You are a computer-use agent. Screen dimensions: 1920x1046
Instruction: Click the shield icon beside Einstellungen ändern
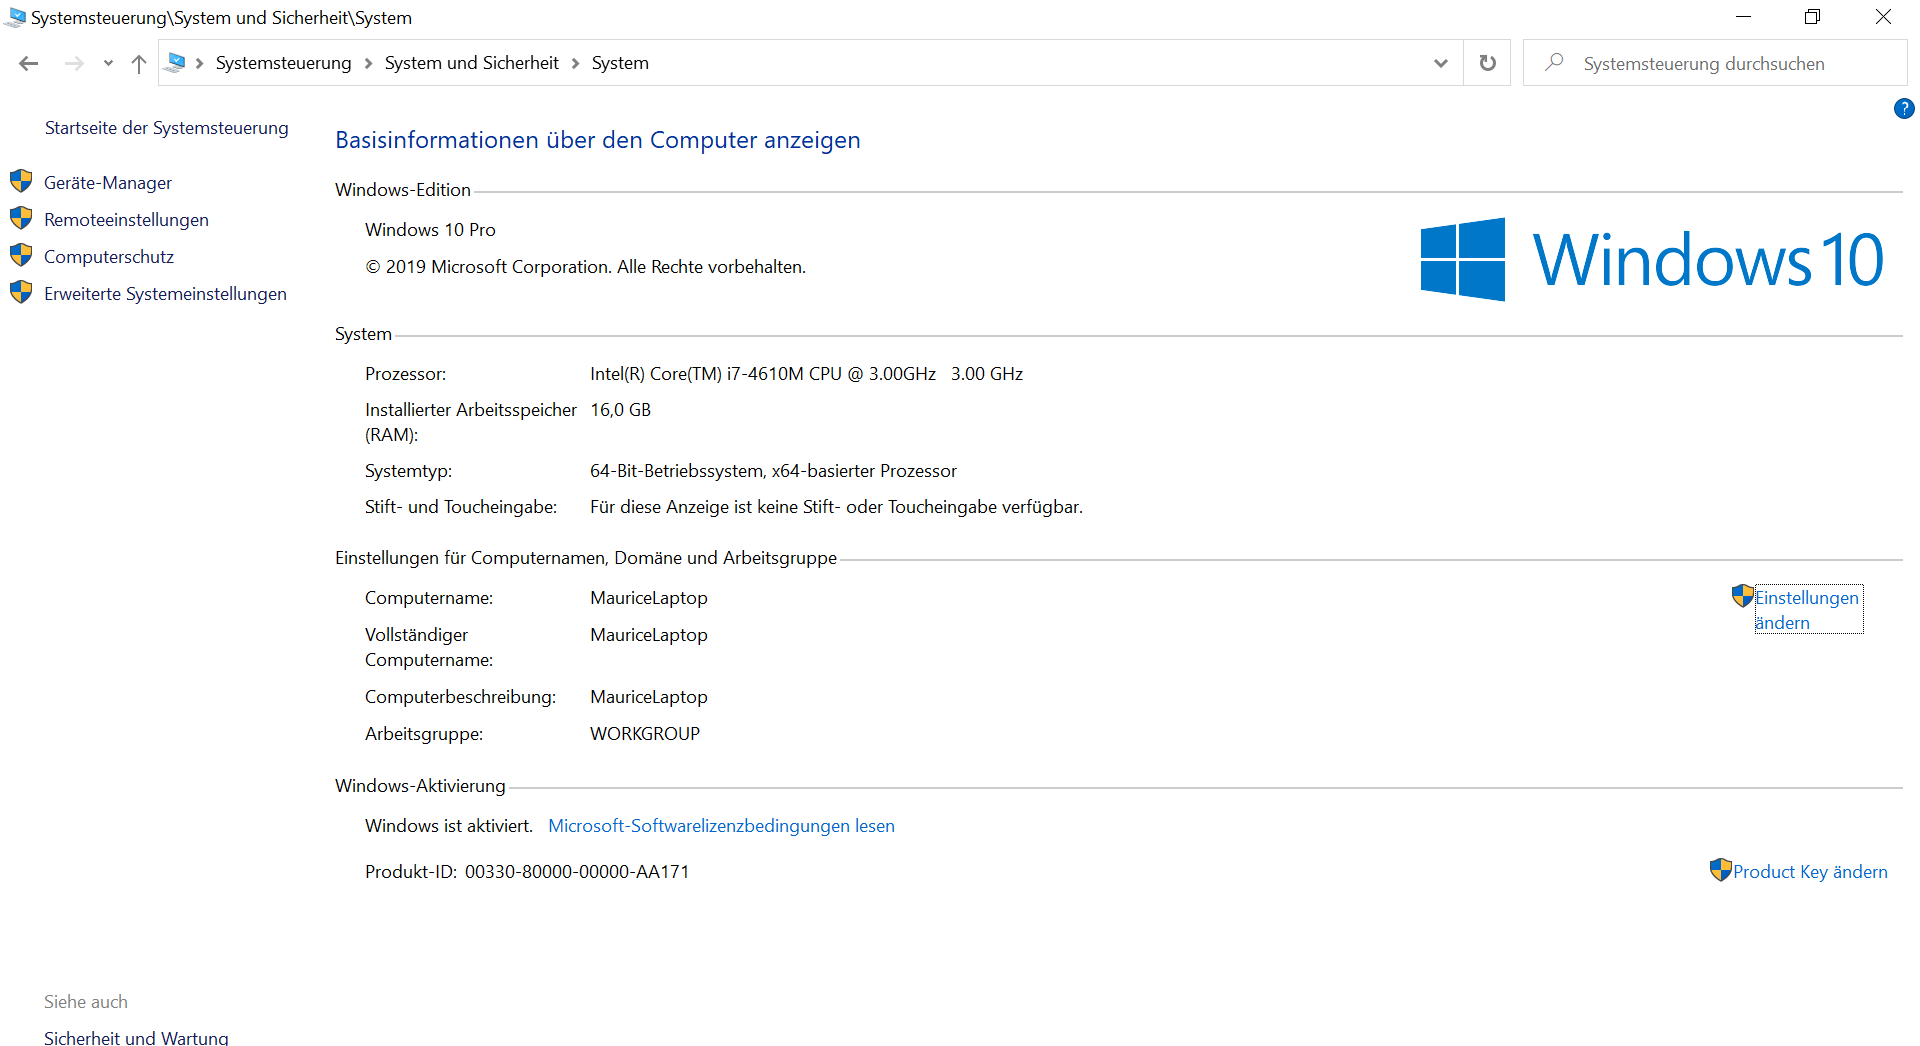(x=1743, y=596)
